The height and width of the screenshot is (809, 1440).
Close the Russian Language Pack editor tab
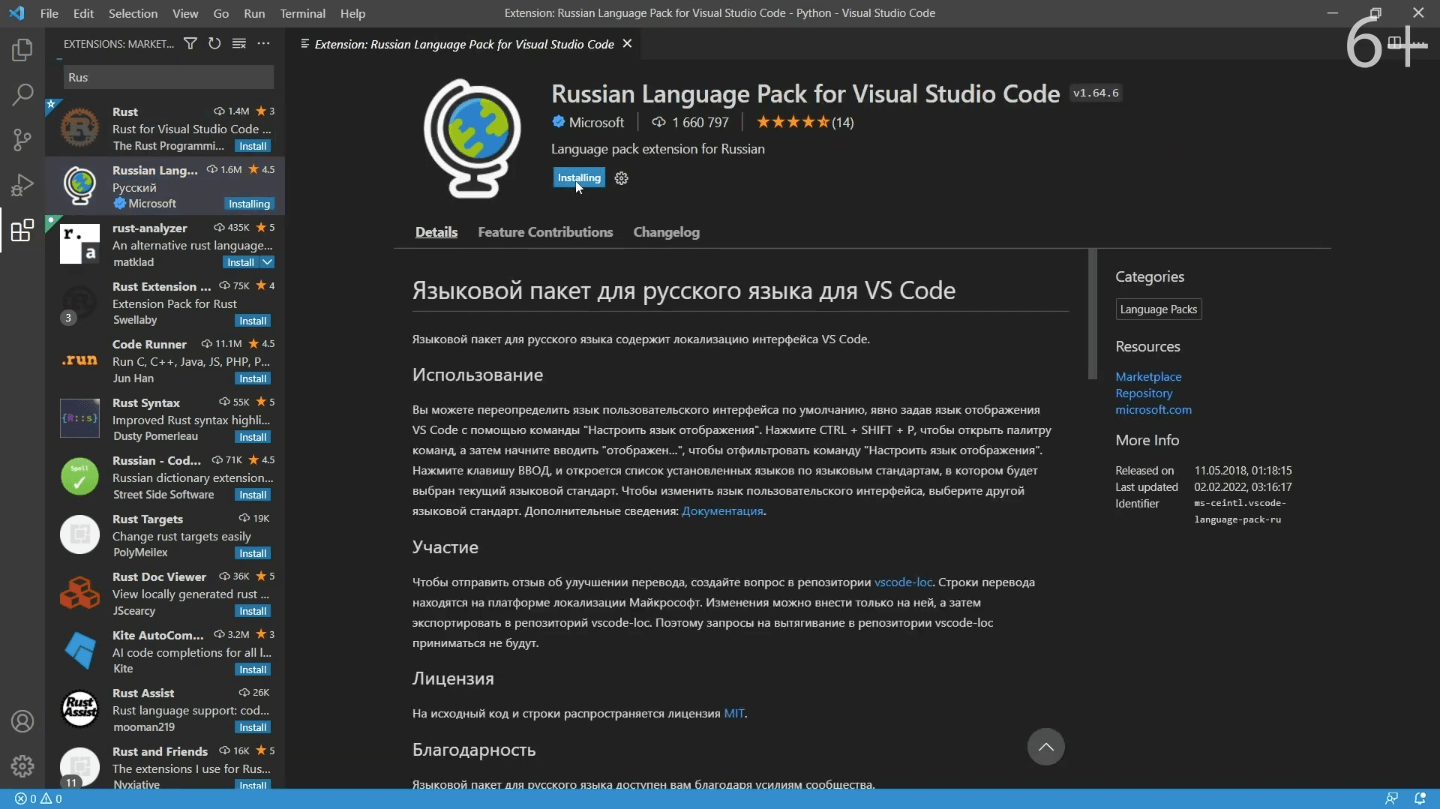pos(627,44)
